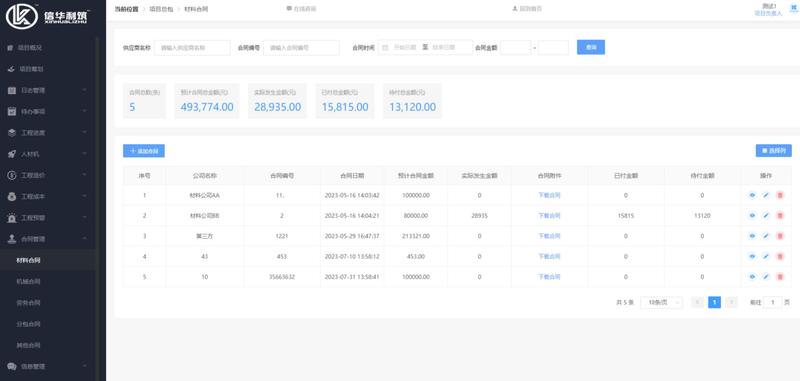
Task: Click the 工程预警 alarm icon
Action: 12,218
